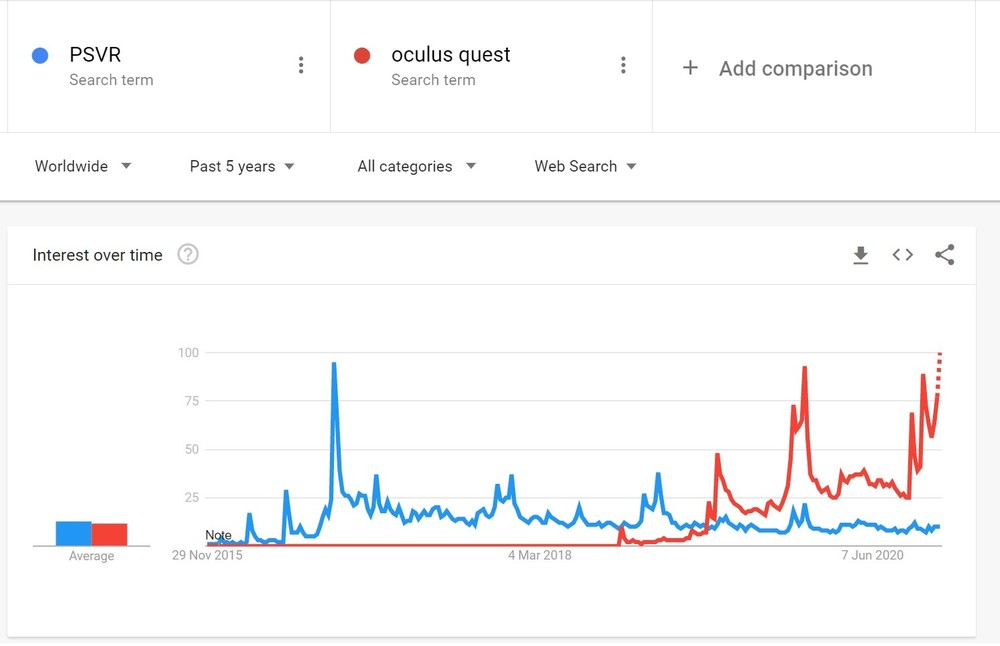1000x646 pixels.
Task: Expand the Worldwide region dropdown
Action: click(x=83, y=166)
